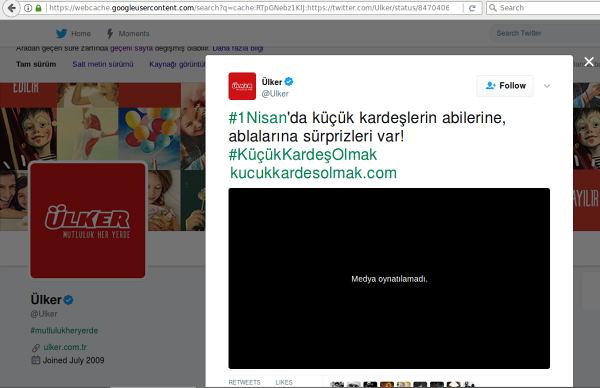
Task: Open the 'geçerli sayfa' cache link
Action: [131, 48]
